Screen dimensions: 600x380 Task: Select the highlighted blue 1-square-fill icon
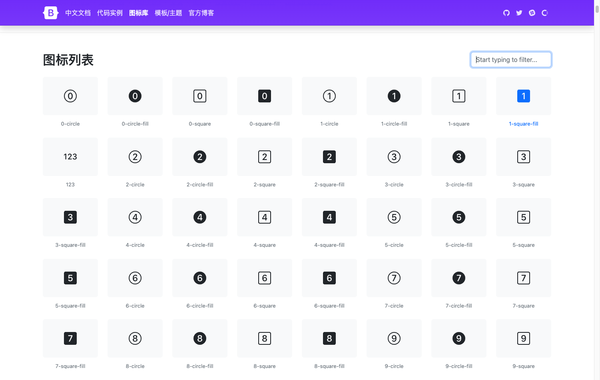pyautogui.click(x=523, y=96)
